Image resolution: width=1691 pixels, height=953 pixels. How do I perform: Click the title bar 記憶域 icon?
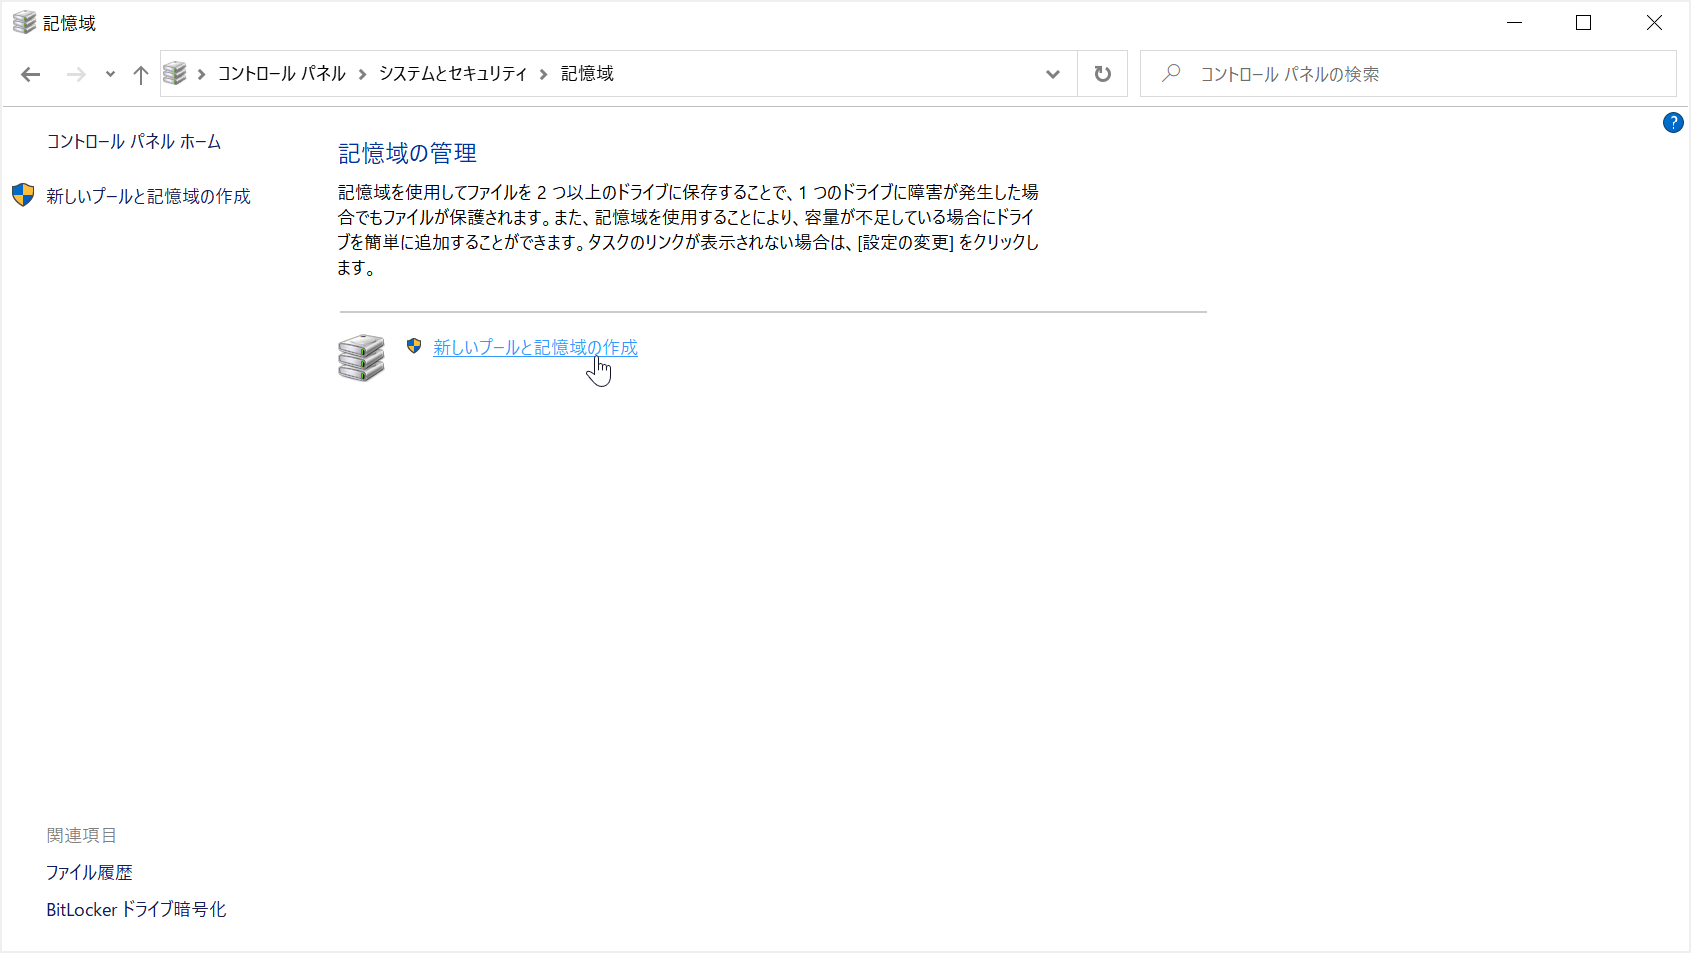22,21
